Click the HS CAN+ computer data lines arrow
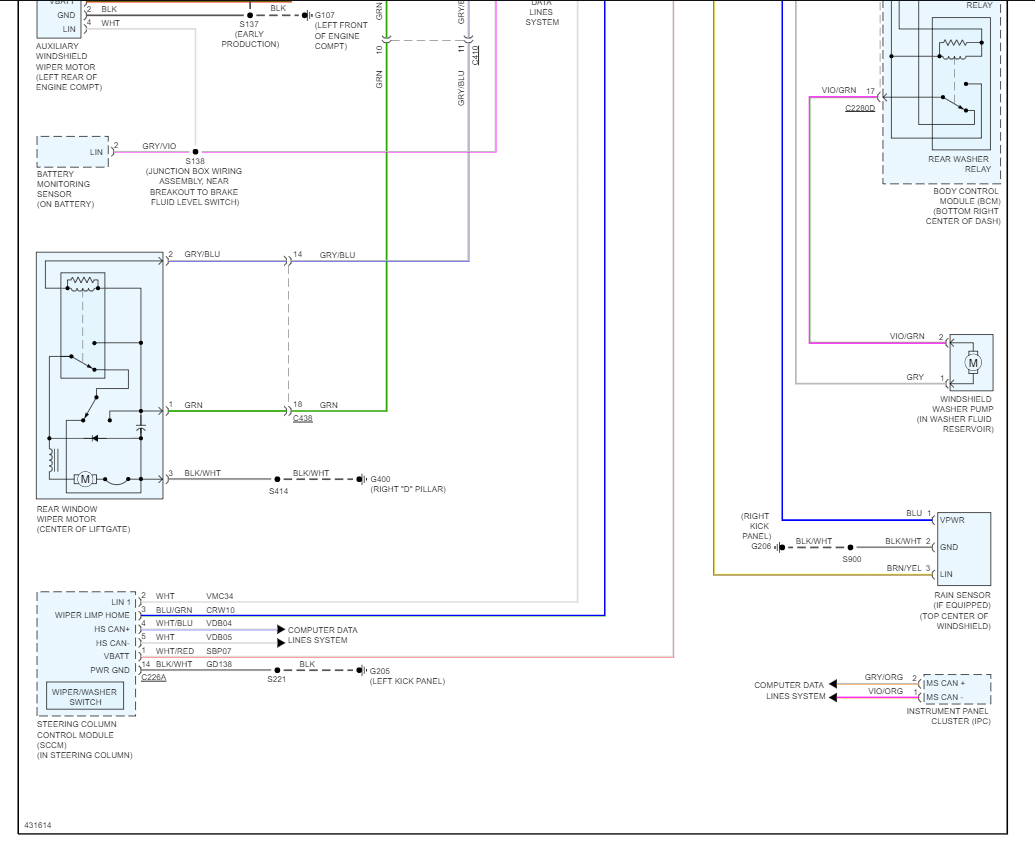 (x=281, y=629)
